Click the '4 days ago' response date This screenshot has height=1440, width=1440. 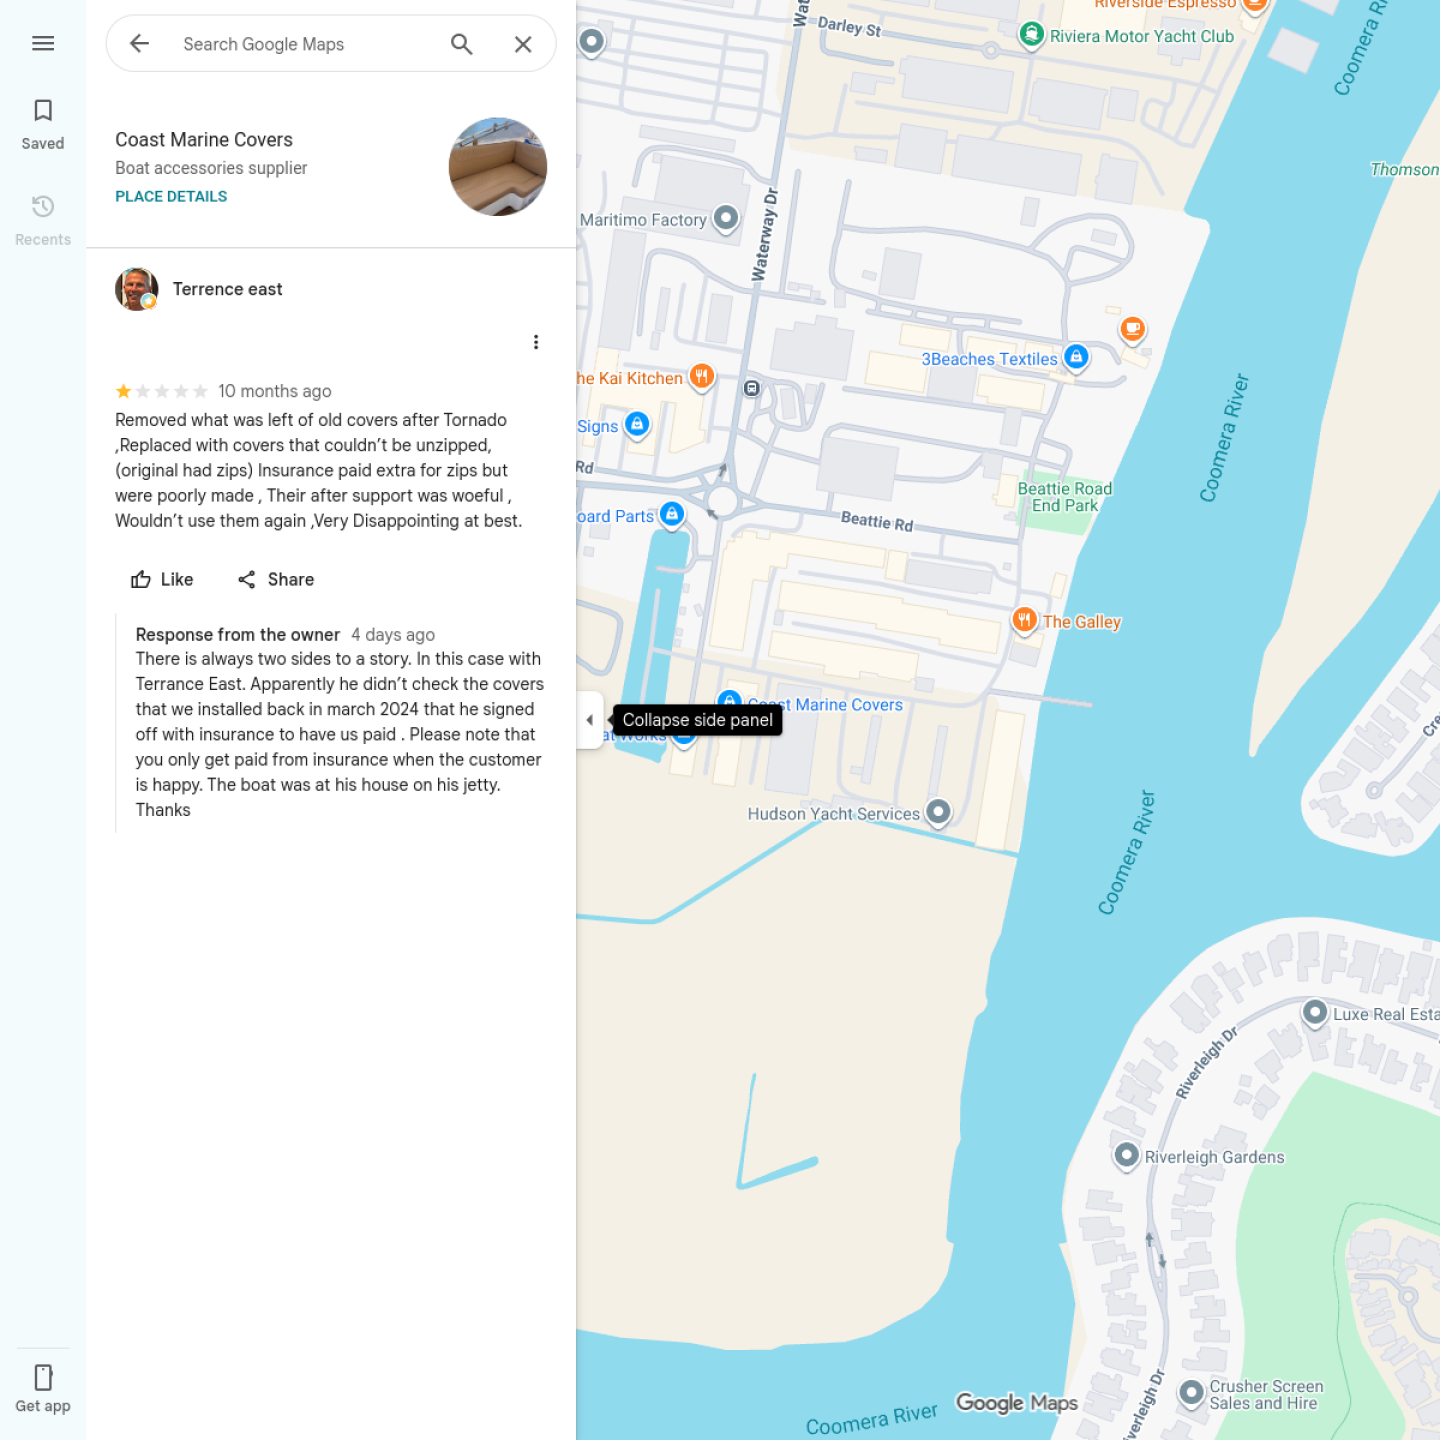click(393, 634)
